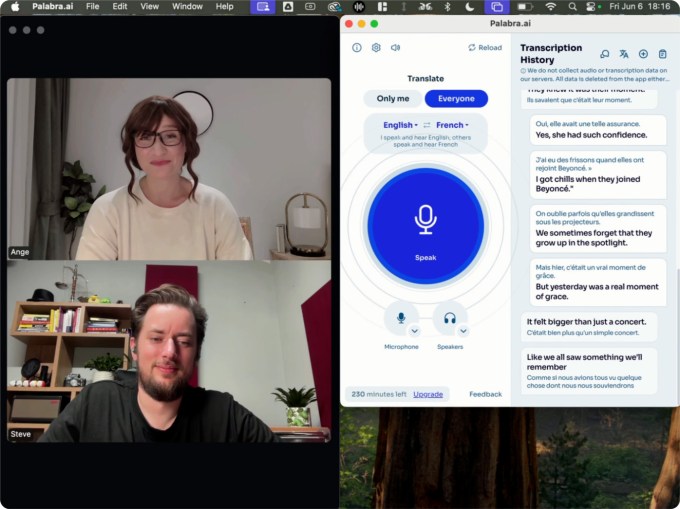Screen dimensions: 680x509
Task: Click the Ange name label
Action: tap(20, 252)
